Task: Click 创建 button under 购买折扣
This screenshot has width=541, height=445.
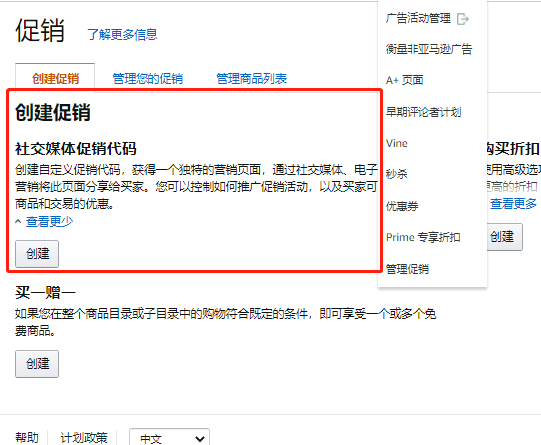Action: click(504, 237)
